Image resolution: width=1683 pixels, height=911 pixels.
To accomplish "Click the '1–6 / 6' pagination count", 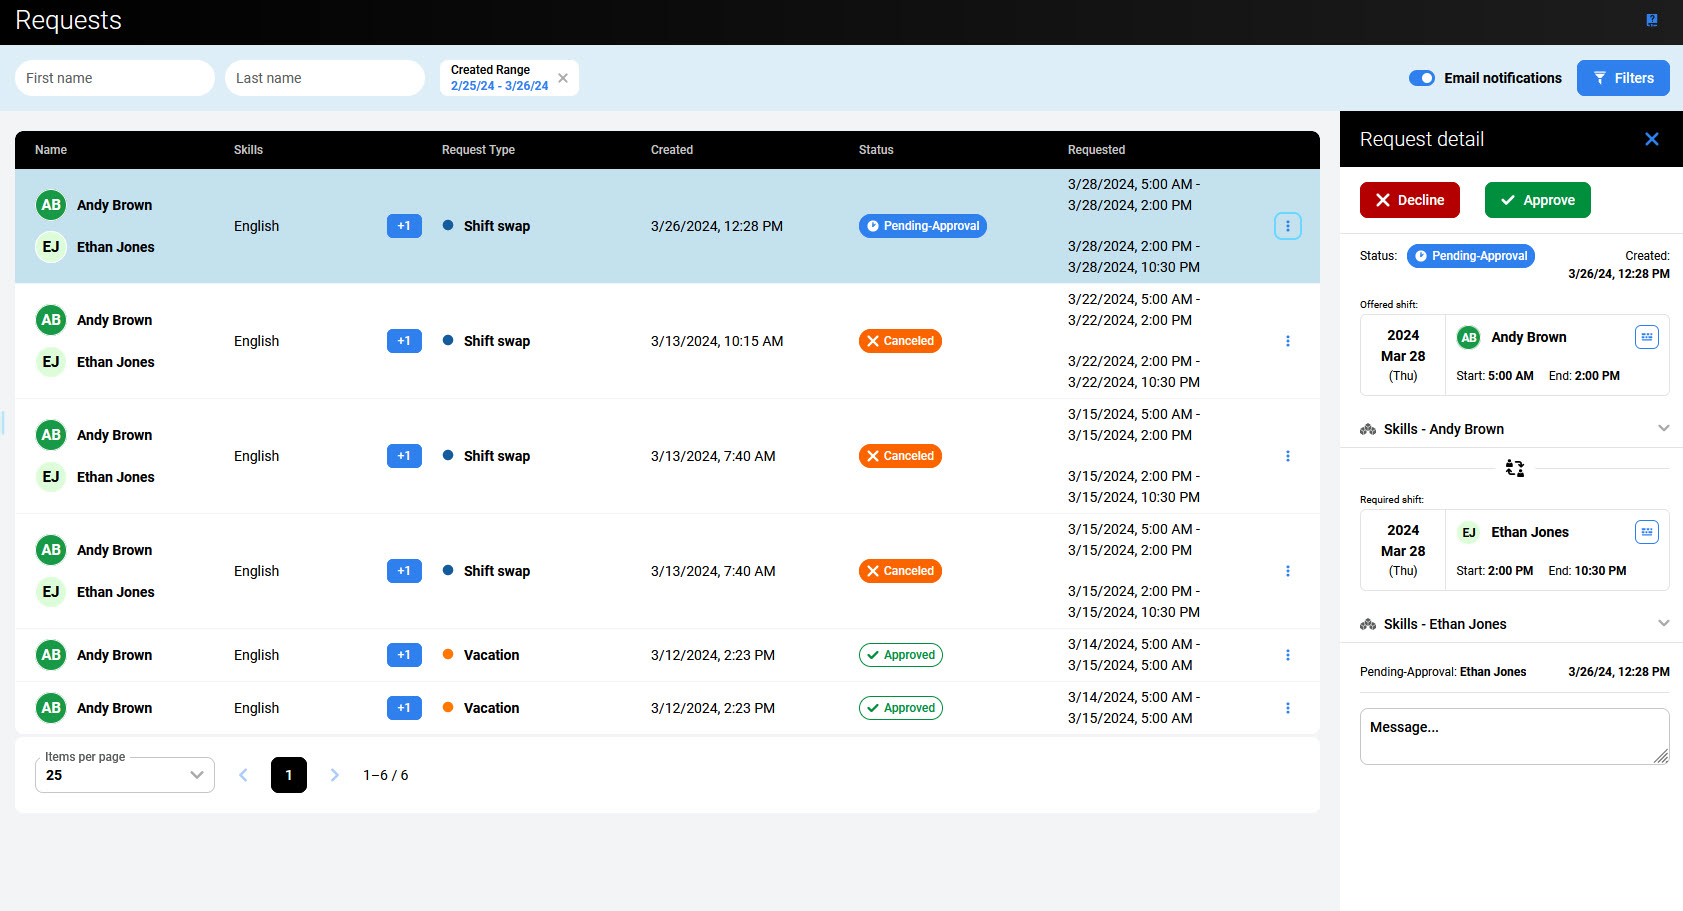I will click(386, 775).
